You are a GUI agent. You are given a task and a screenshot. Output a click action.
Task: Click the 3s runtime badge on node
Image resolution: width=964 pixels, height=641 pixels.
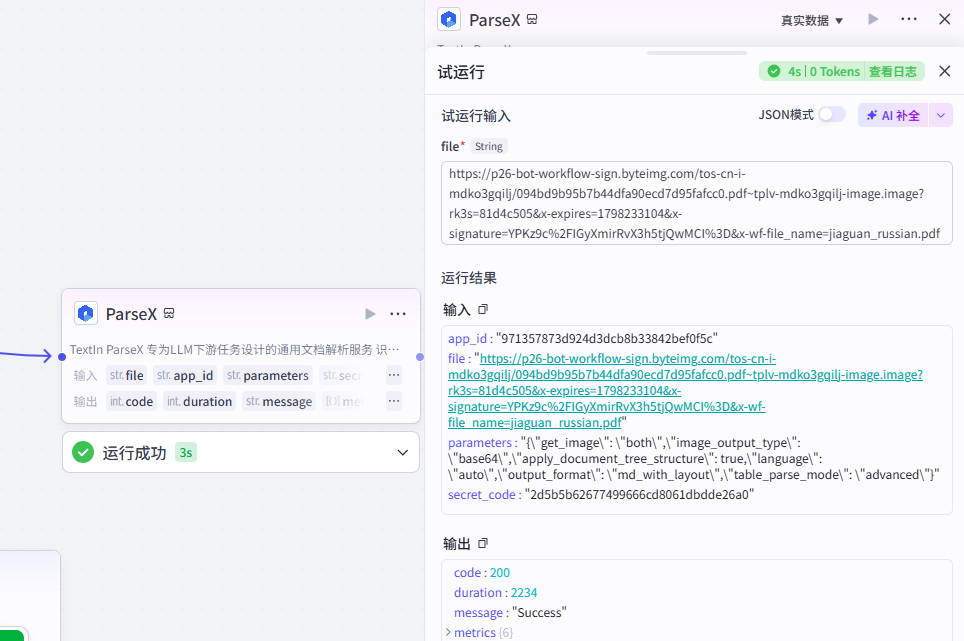click(186, 453)
